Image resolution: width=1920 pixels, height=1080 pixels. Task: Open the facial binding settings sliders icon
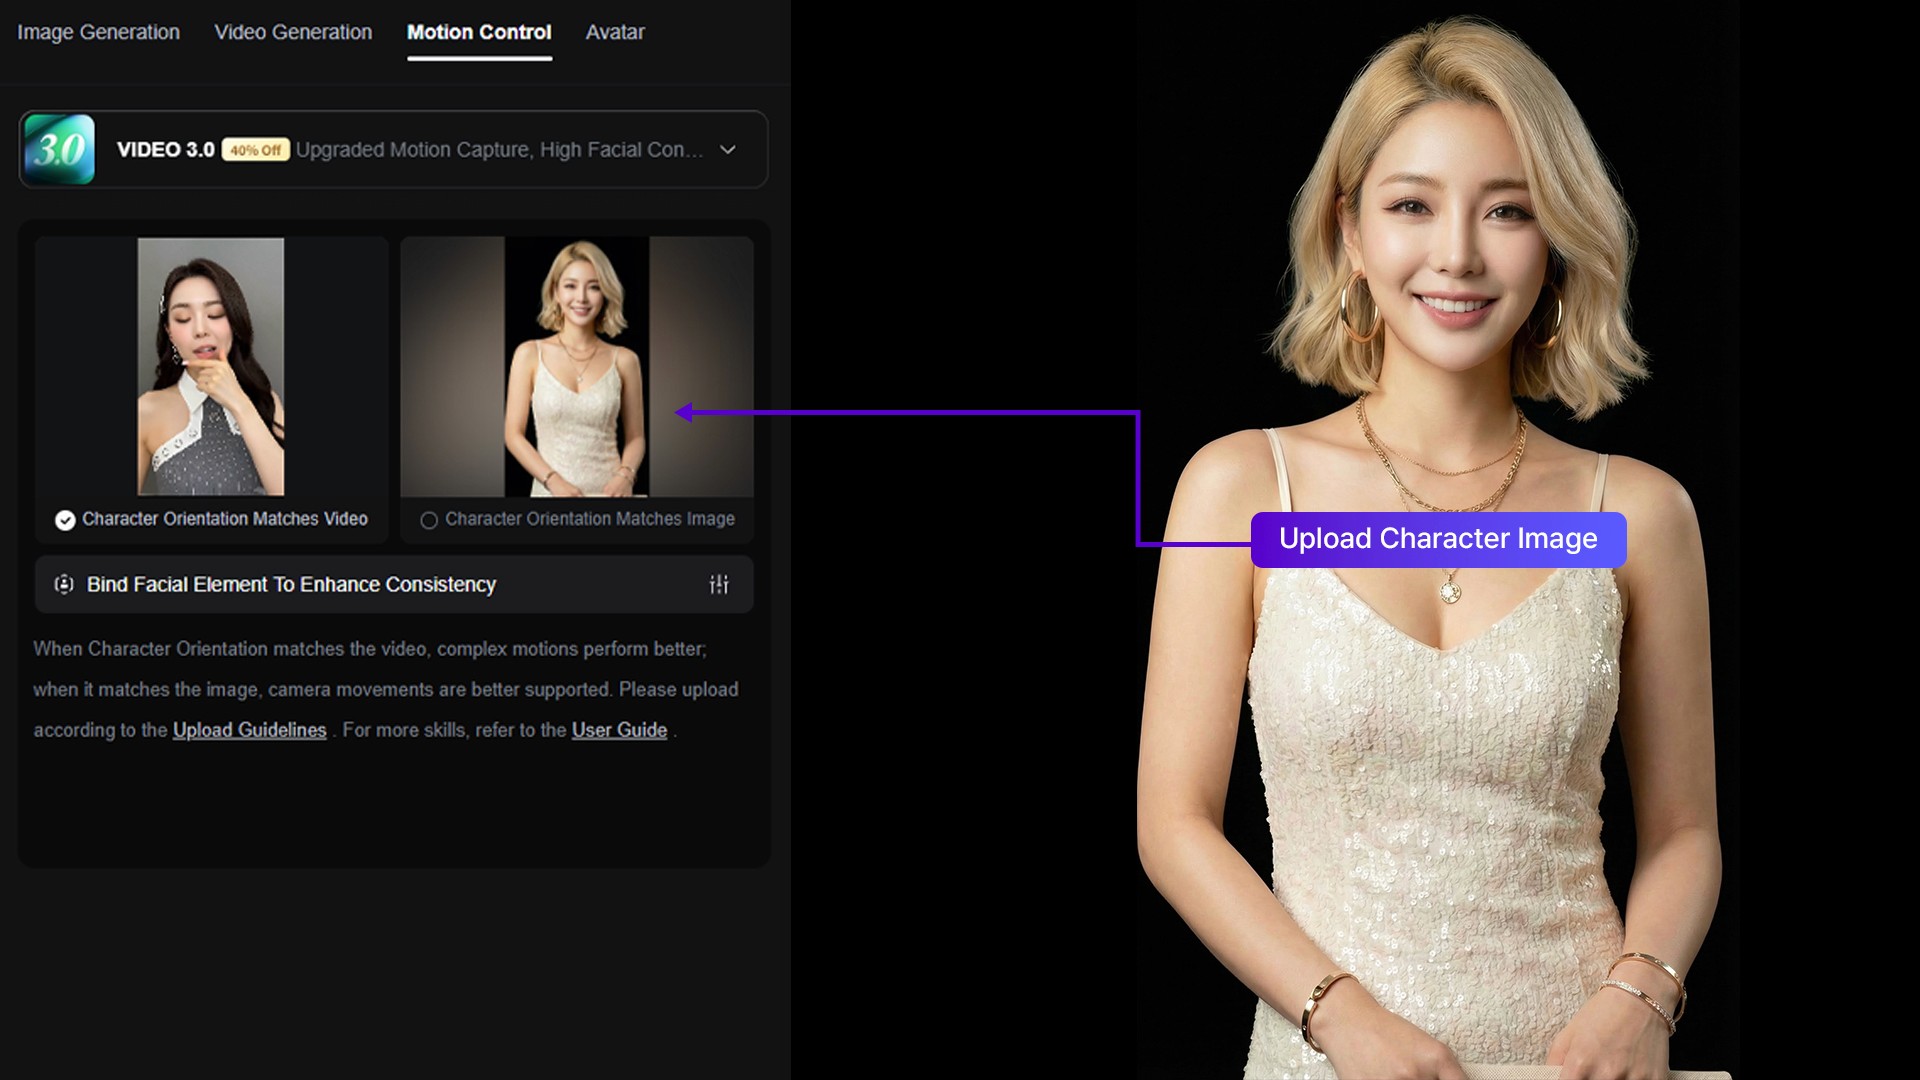point(719,584)
